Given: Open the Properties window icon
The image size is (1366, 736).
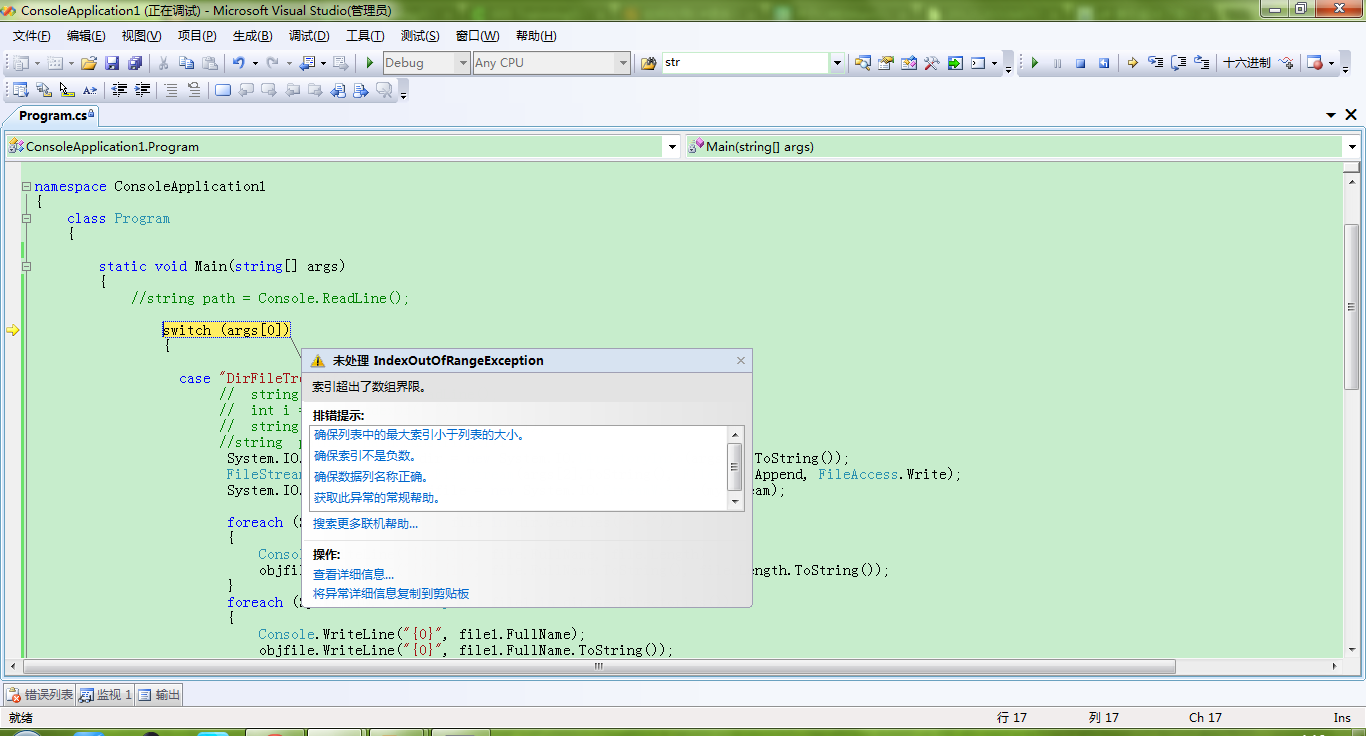Looking at the screenshot, I should 886,63.
